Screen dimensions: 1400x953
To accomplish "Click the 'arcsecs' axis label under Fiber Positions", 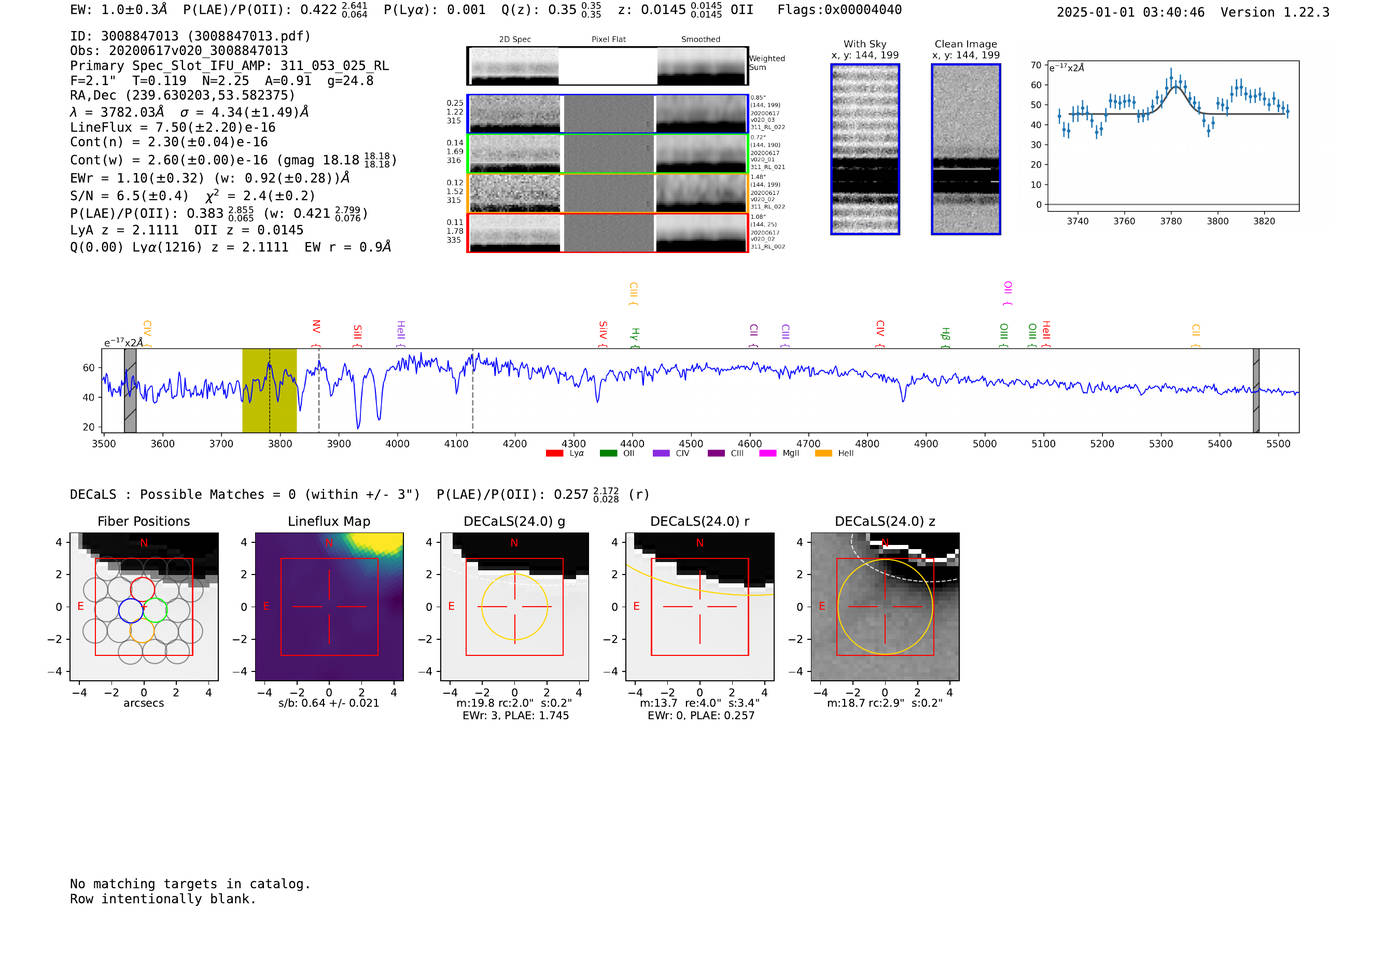I will (x=144, y=703).
